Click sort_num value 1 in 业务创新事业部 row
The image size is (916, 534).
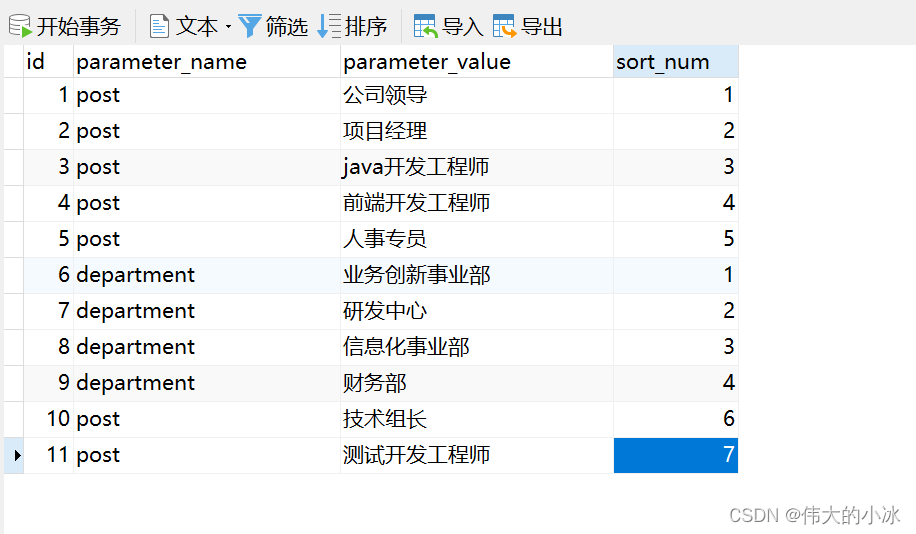click(x=676, y=275)
